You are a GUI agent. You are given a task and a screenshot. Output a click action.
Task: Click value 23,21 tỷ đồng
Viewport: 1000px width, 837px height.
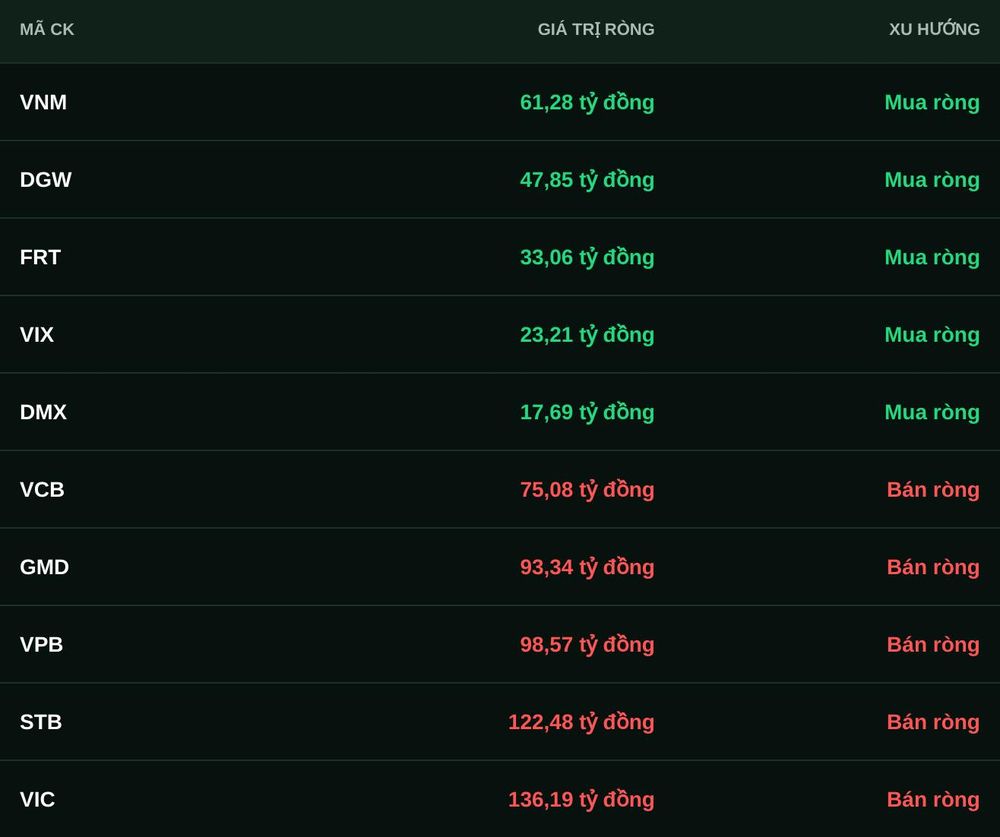587,335
